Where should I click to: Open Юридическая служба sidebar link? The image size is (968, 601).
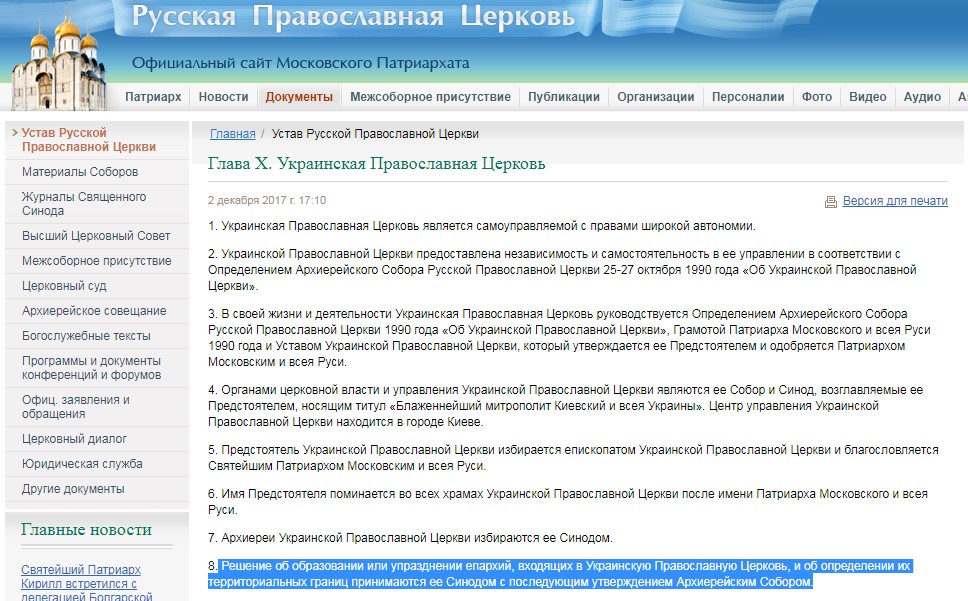pos(82,464)
